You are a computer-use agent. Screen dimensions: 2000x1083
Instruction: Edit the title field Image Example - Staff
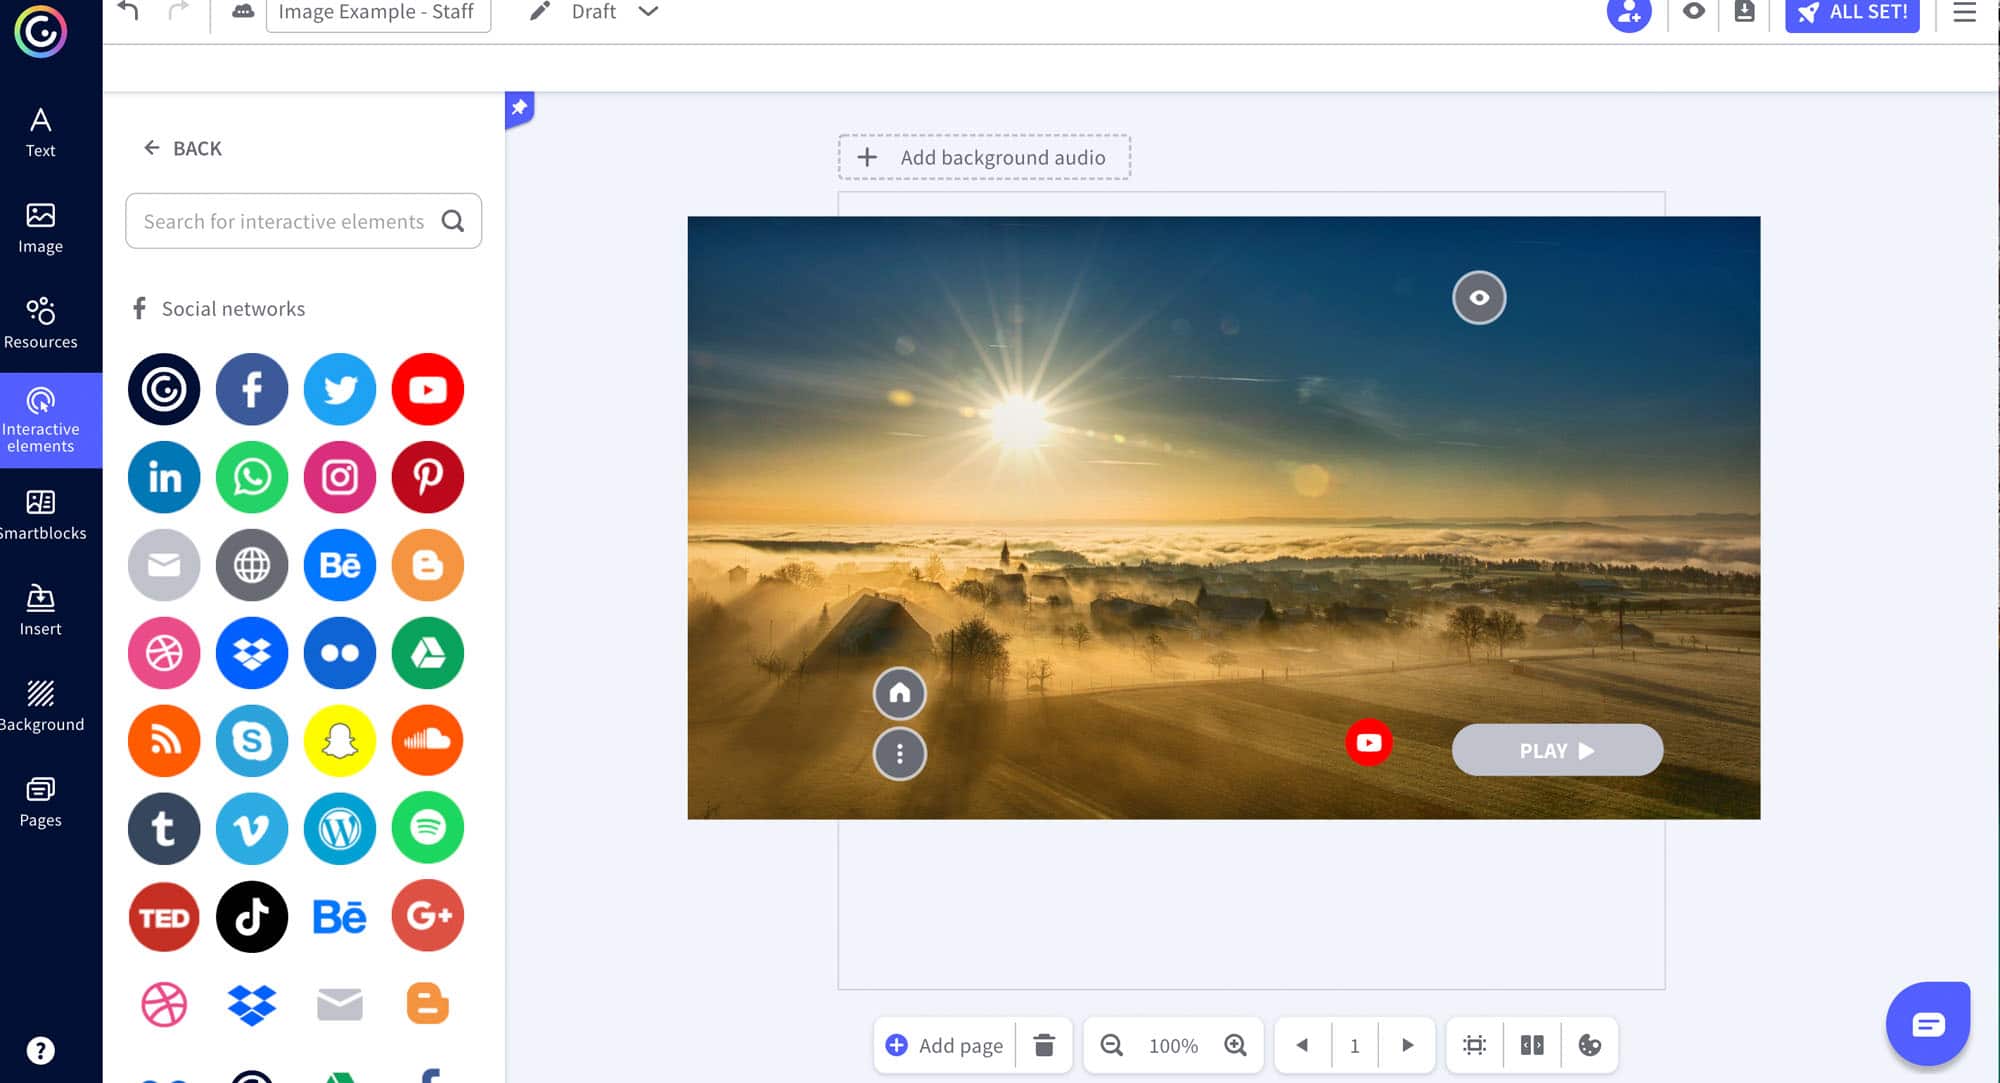378,12
